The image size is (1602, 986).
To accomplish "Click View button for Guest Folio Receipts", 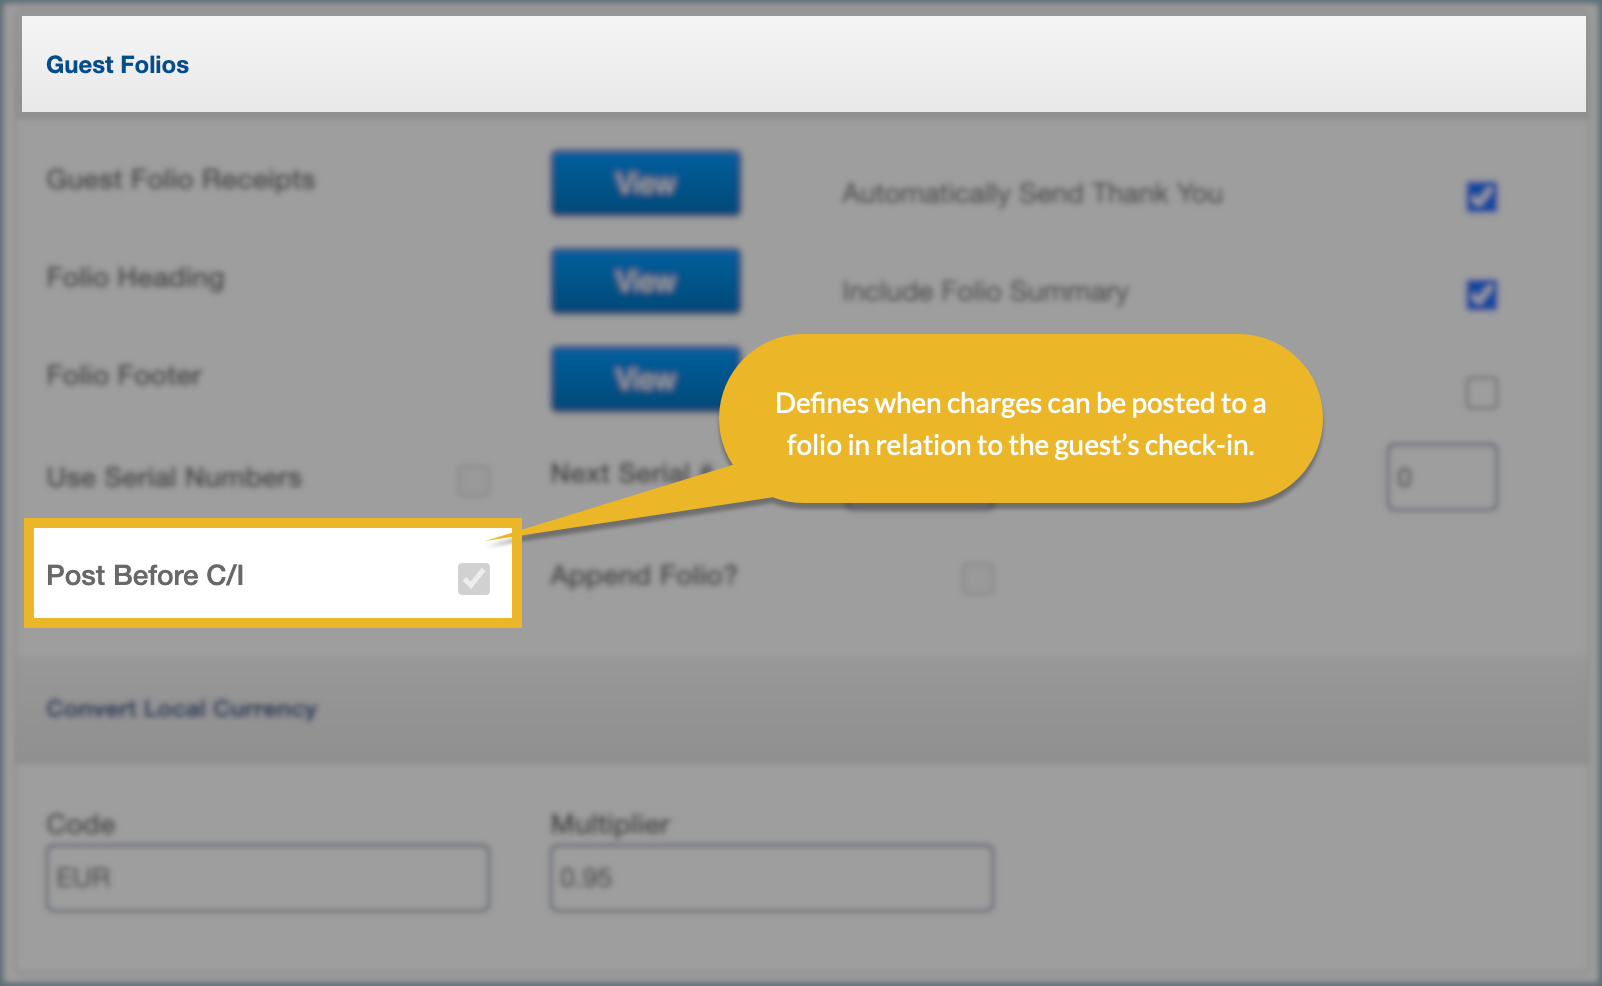I will [645, 183].
